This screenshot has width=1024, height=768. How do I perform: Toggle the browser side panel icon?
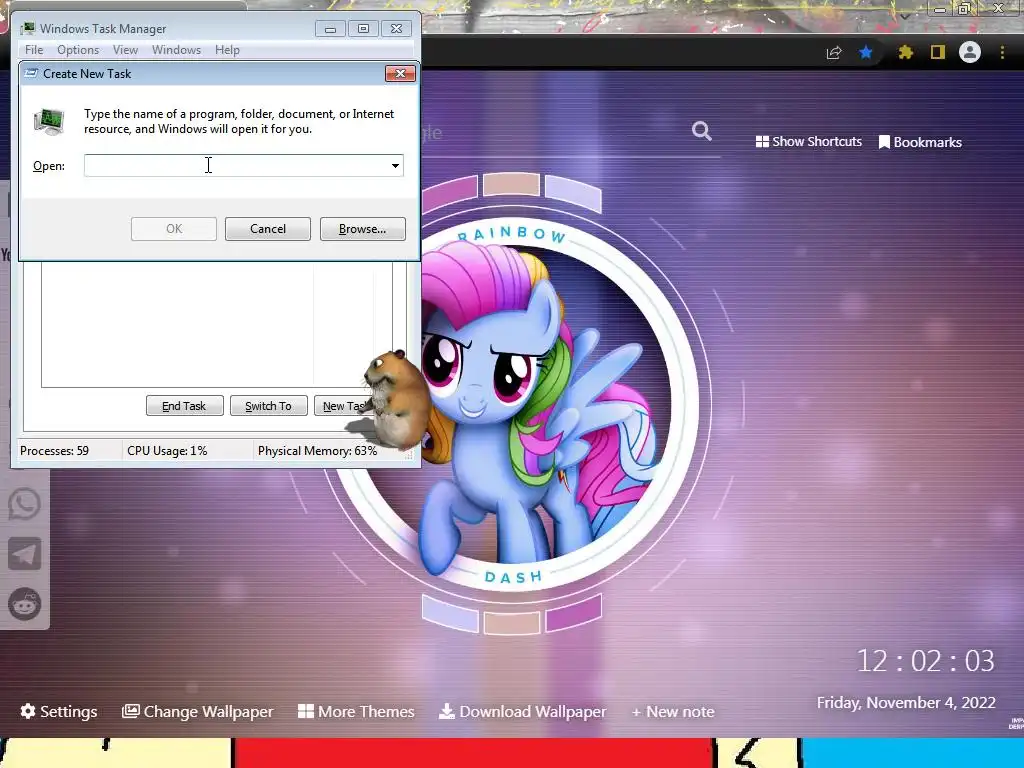tap(938, 52)
